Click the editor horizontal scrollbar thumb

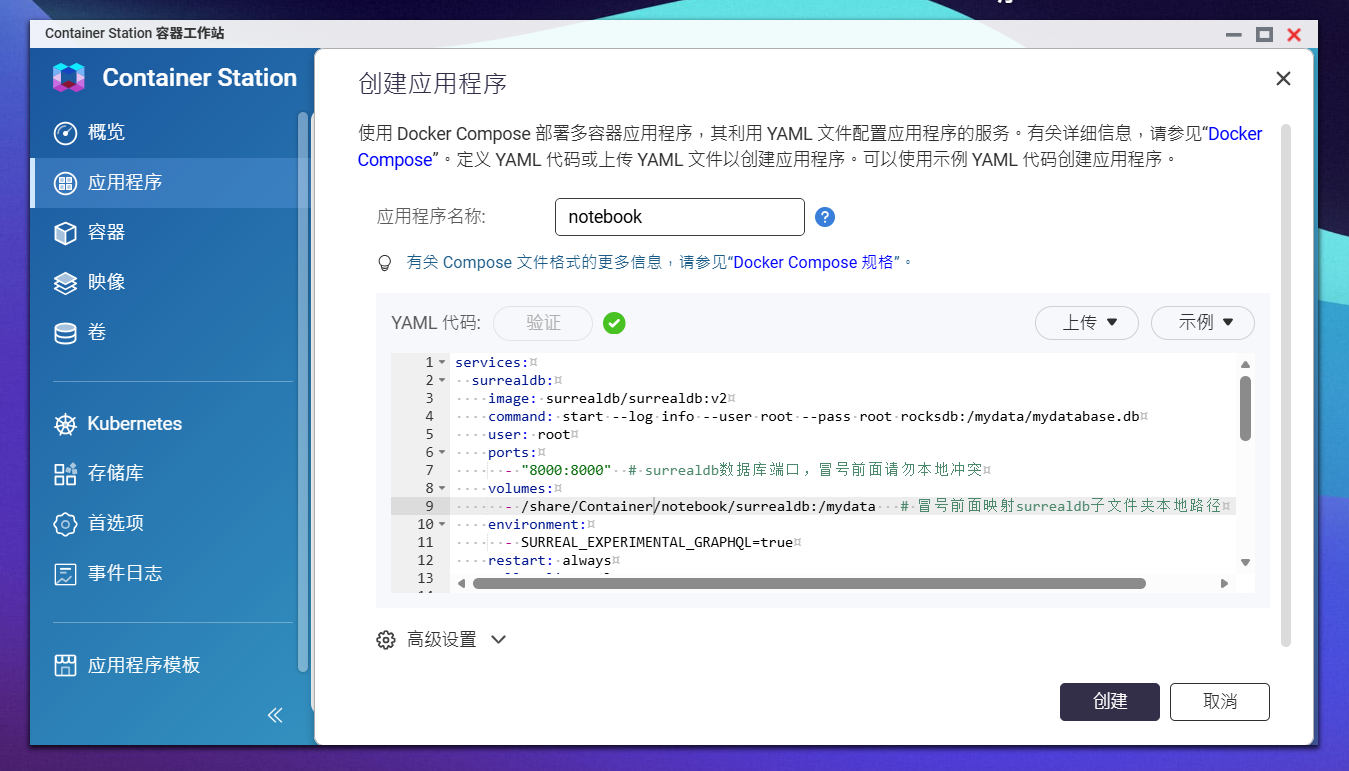click(809, 583)
